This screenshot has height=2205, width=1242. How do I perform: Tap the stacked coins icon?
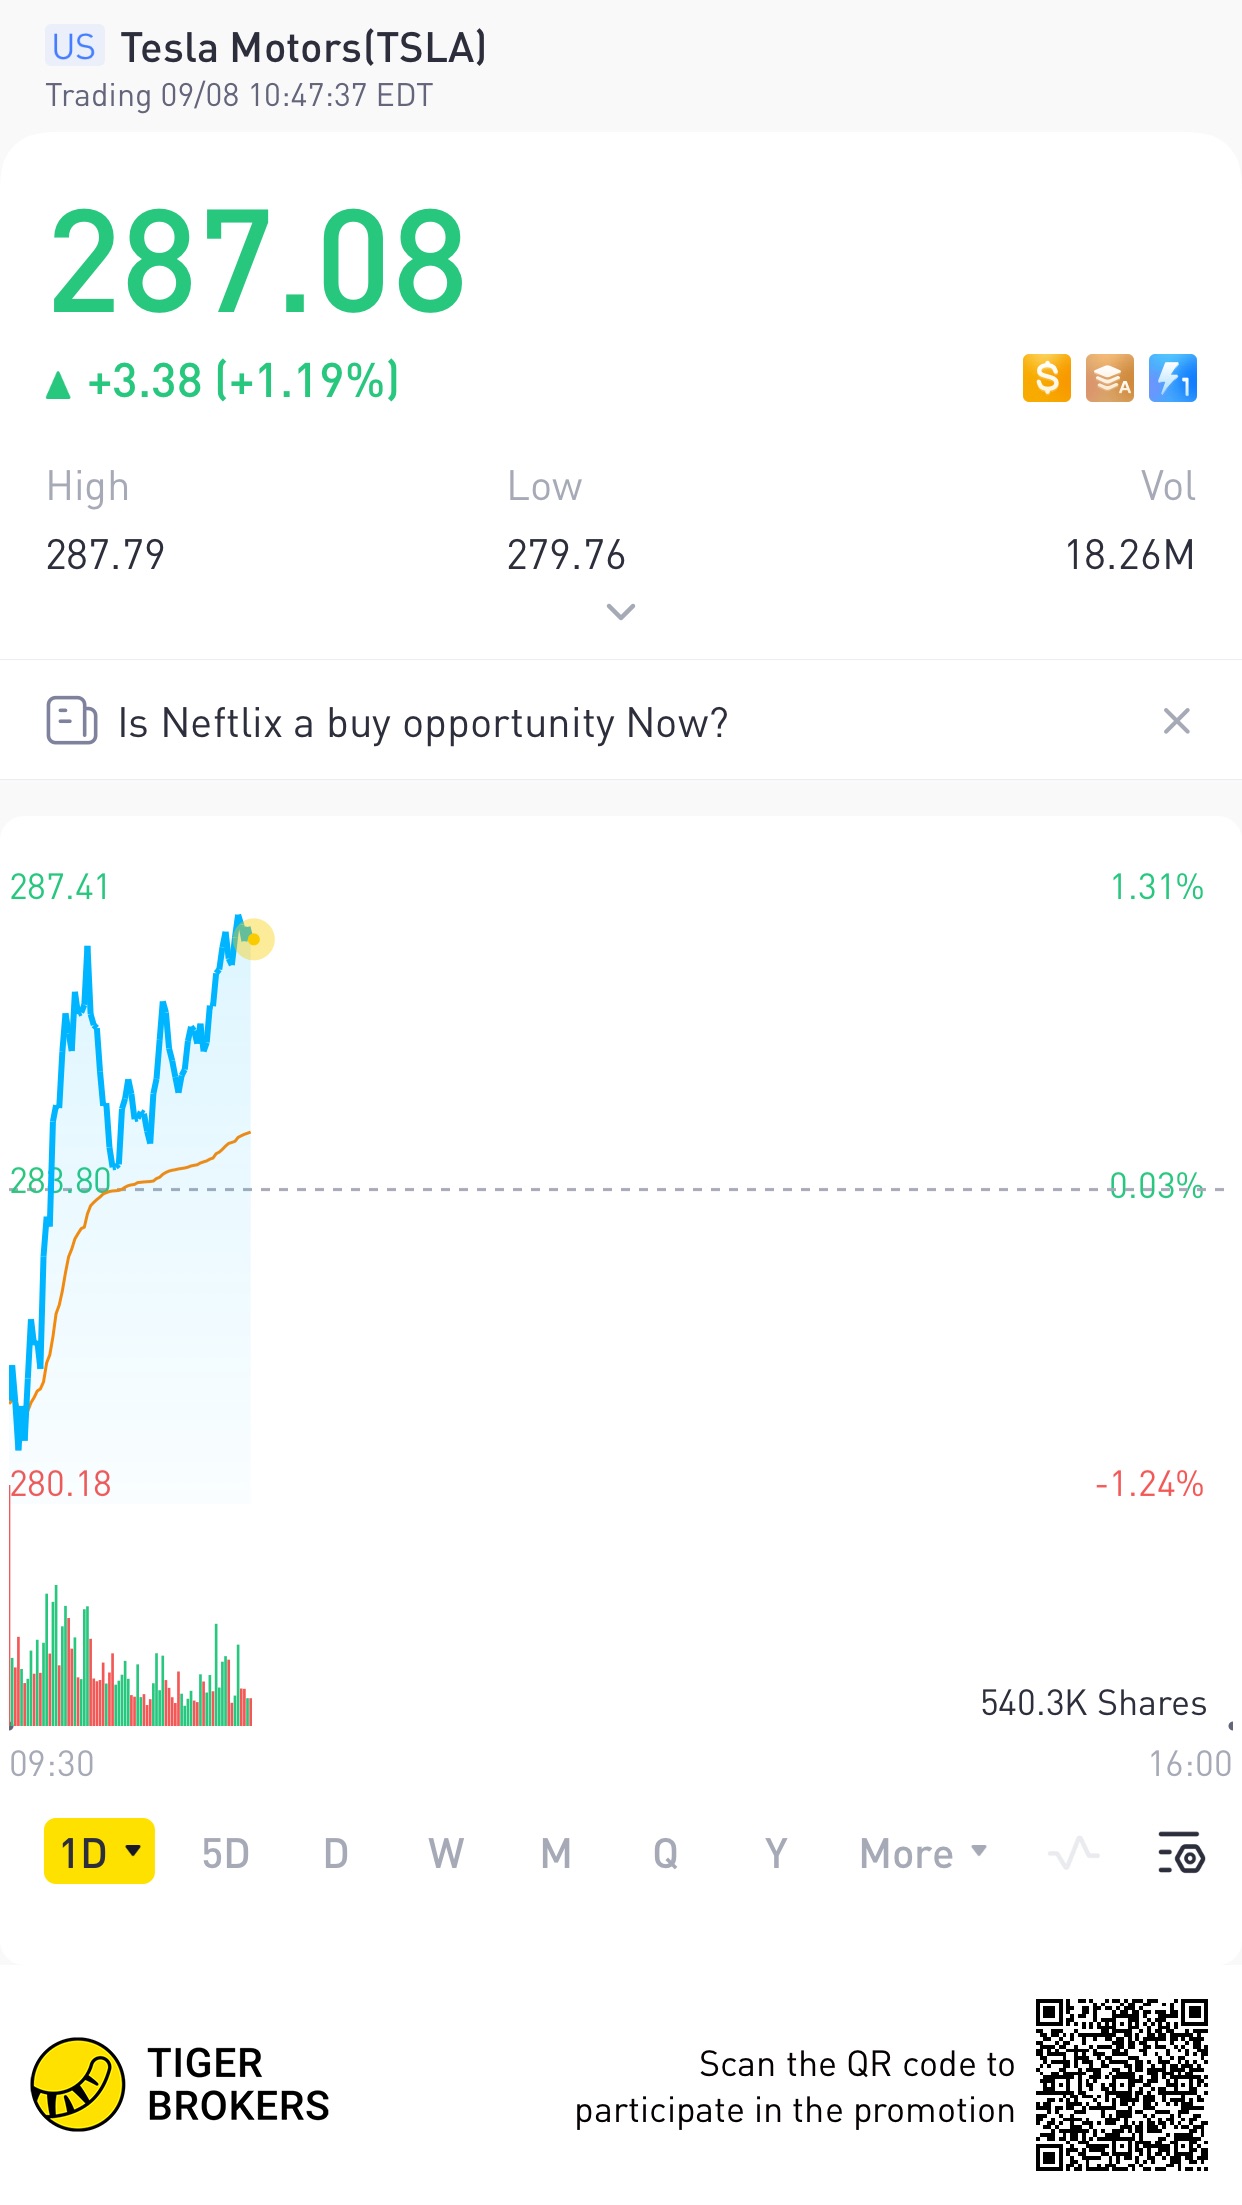(x=1109, y=379)
